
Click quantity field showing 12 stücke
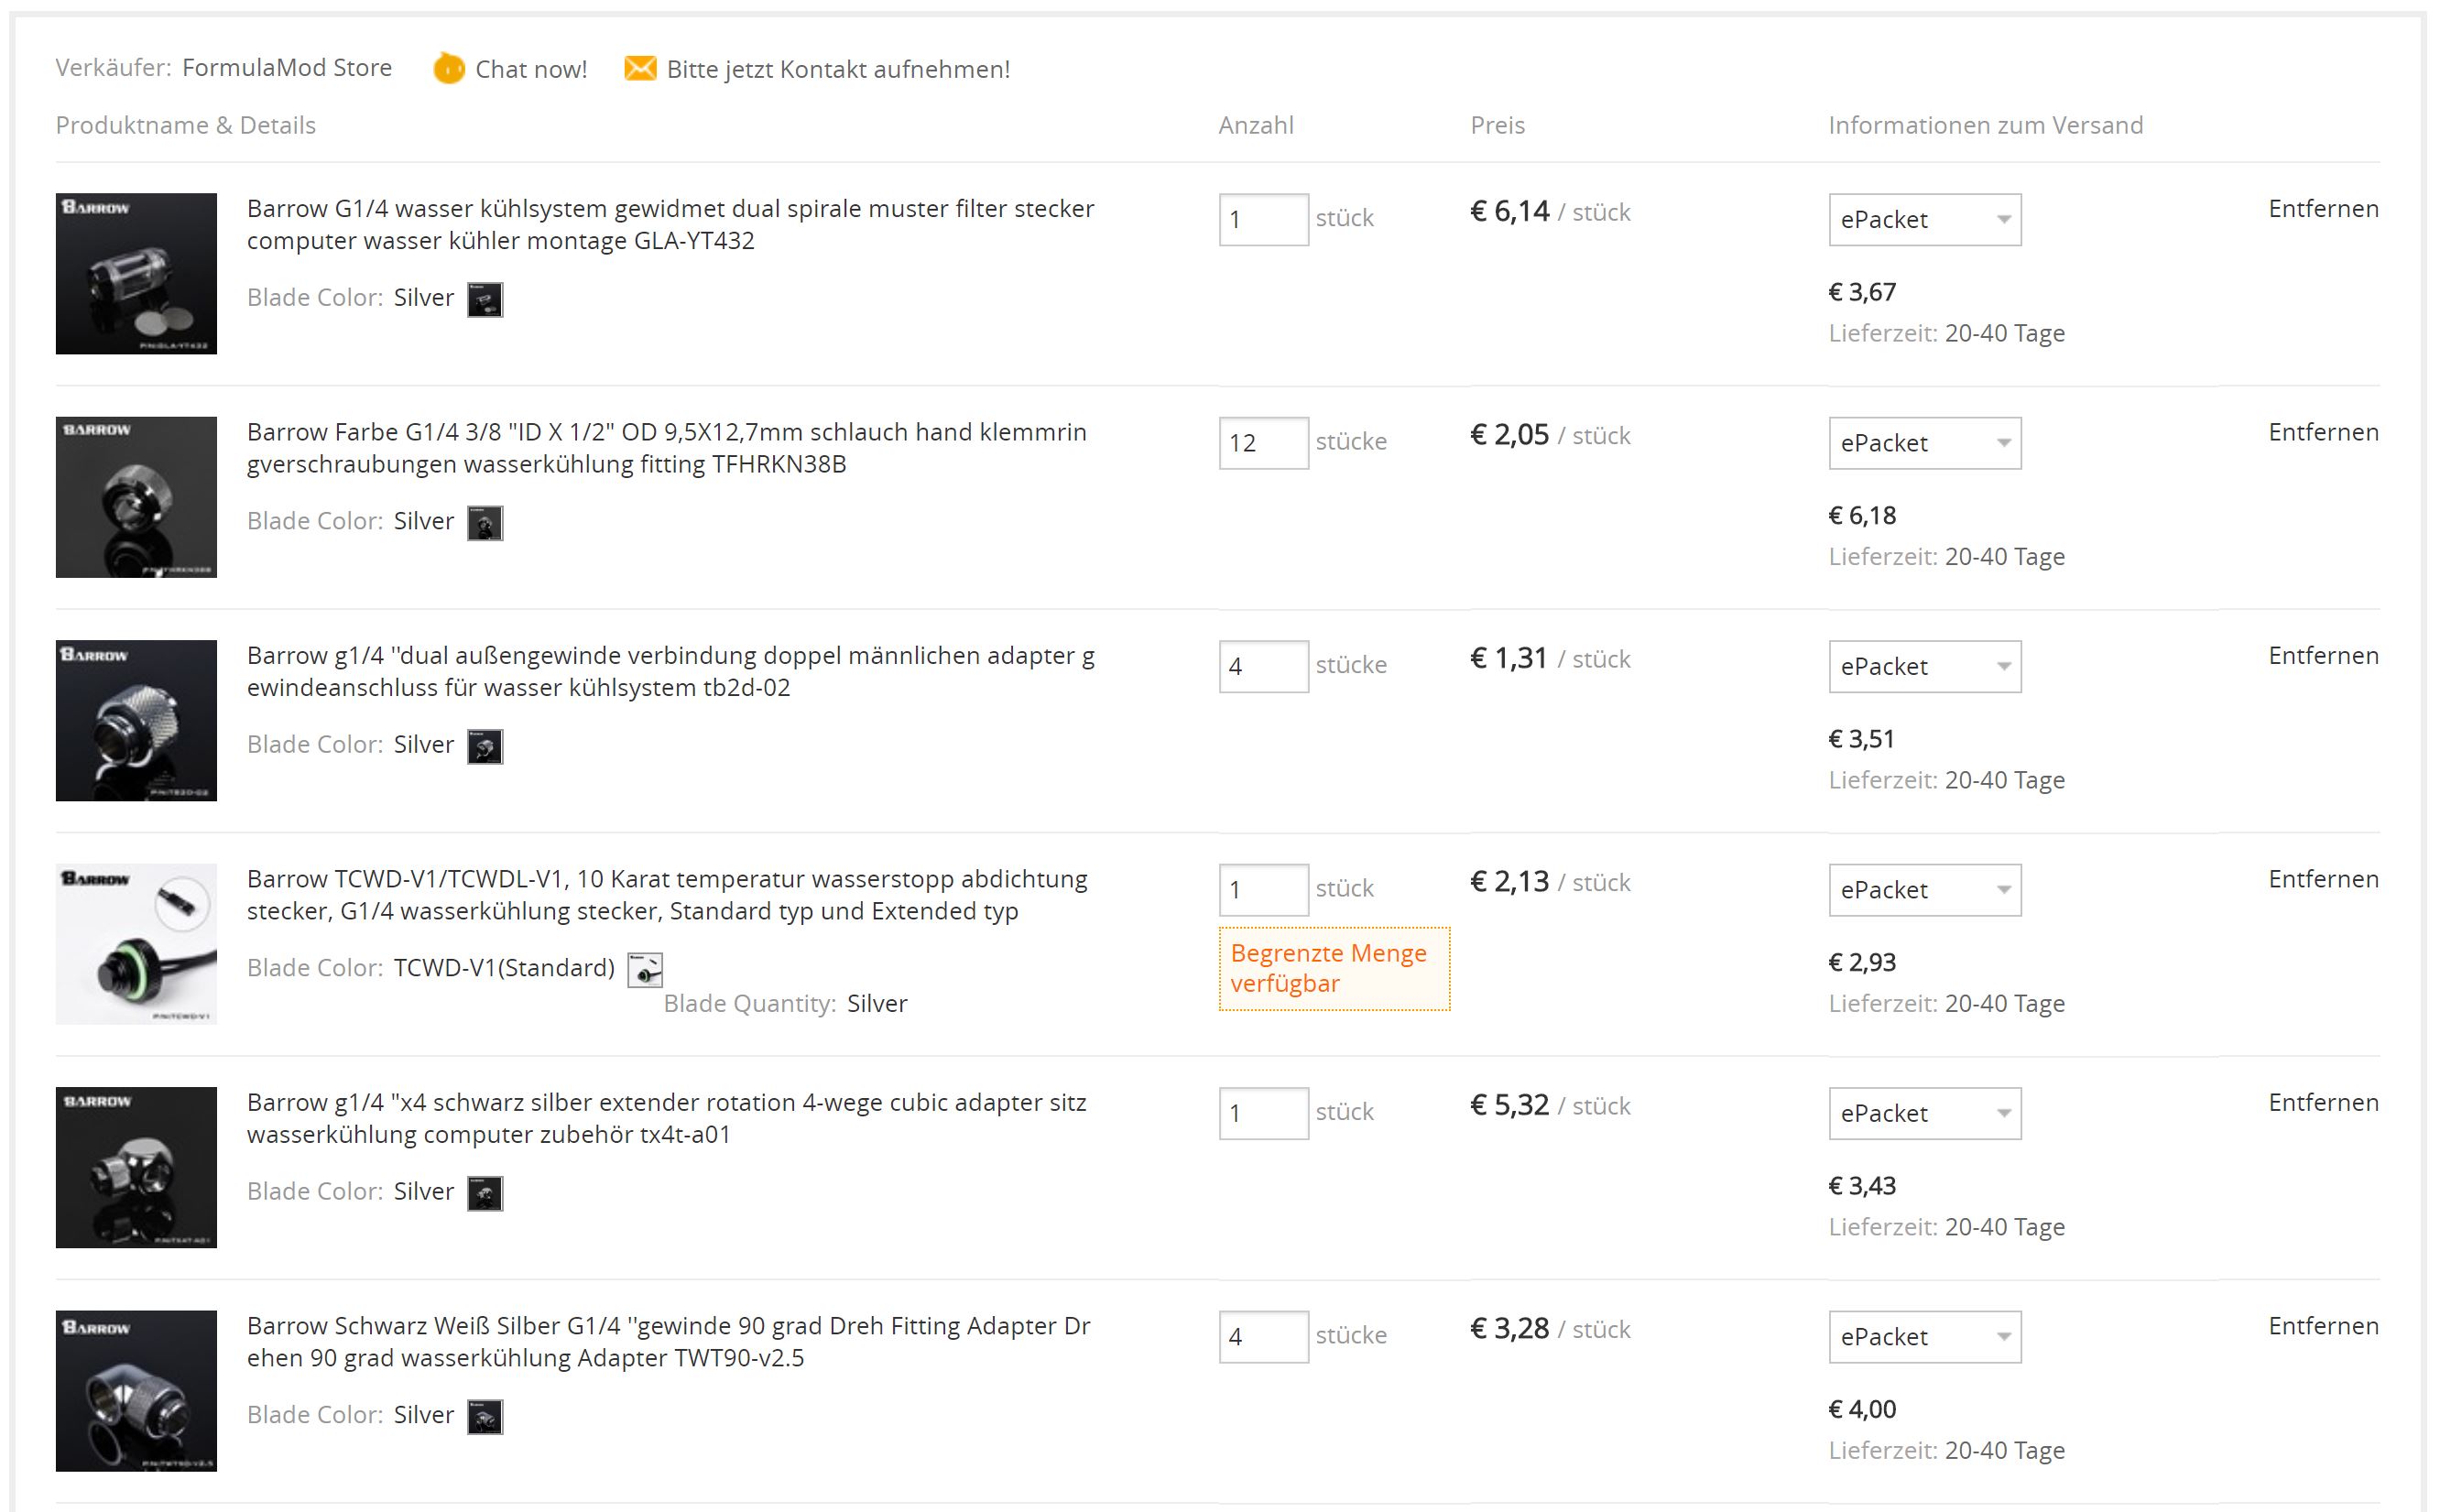tap(1263, 443)
